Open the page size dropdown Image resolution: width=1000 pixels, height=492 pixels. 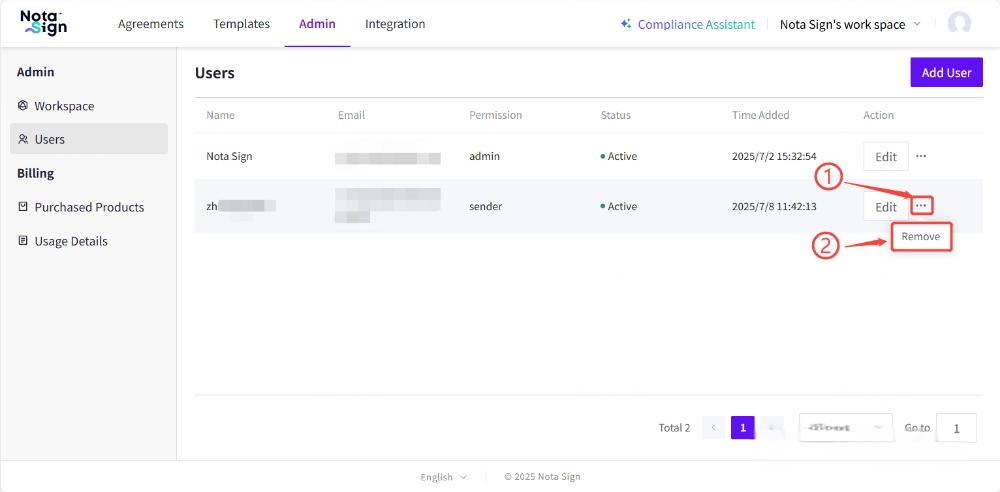(845, 428)
